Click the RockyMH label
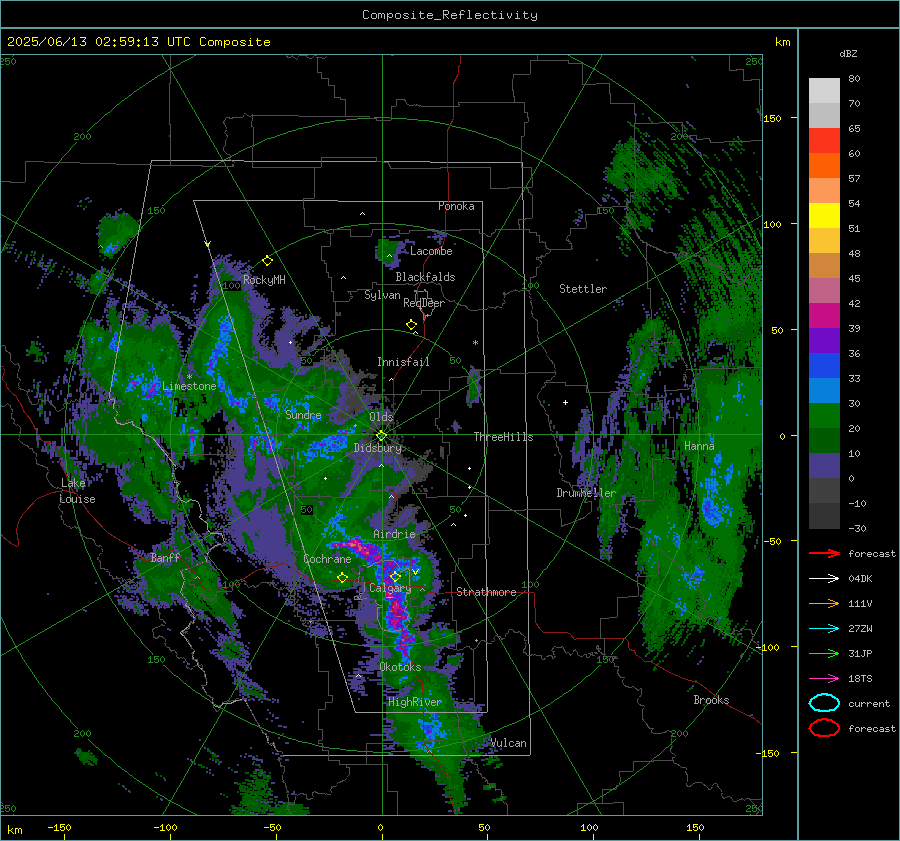The image size is (900, 841). (x=264, y=280)
